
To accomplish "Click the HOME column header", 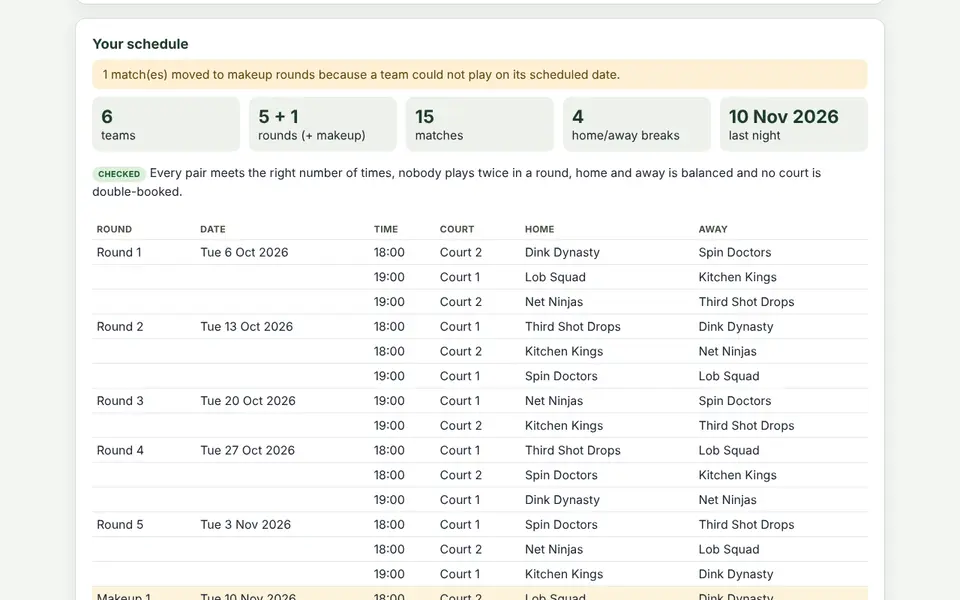I will coord(539,229).
